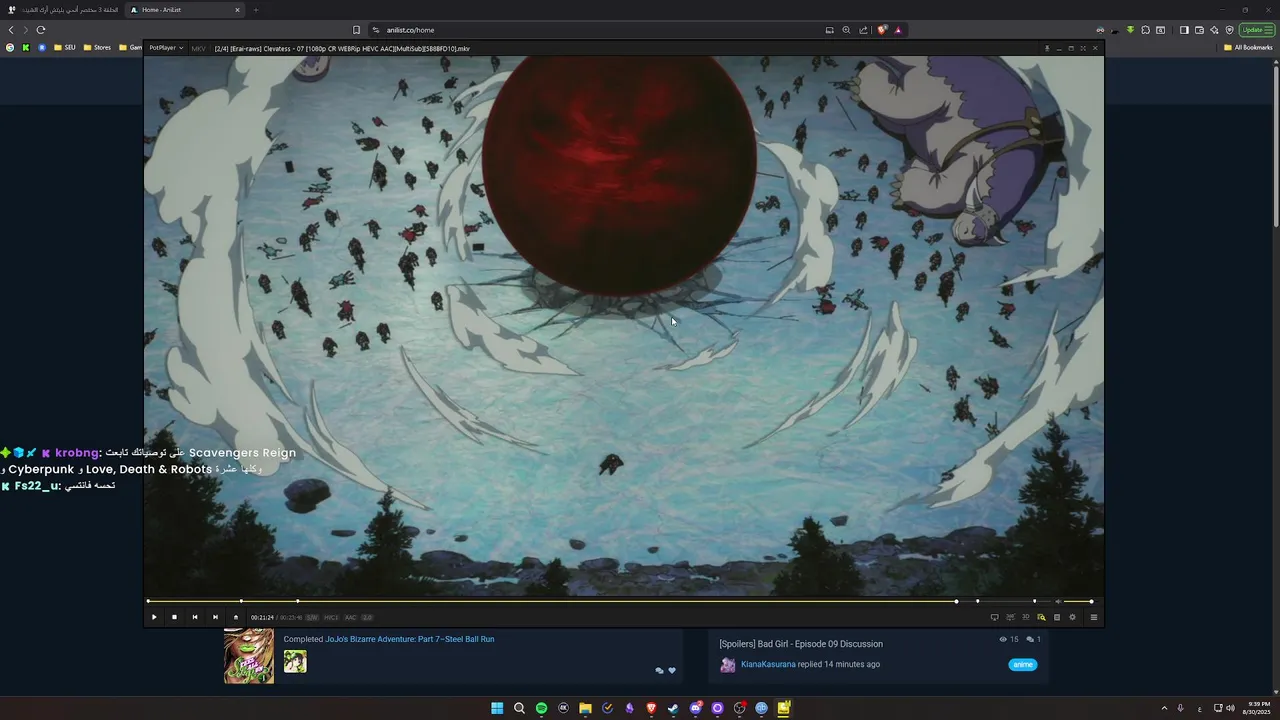Click the highlighted yellow PotPlayer control icon
This screenshot has width=1280, height=720.
pyautogui.click(x=1041, y=617)
